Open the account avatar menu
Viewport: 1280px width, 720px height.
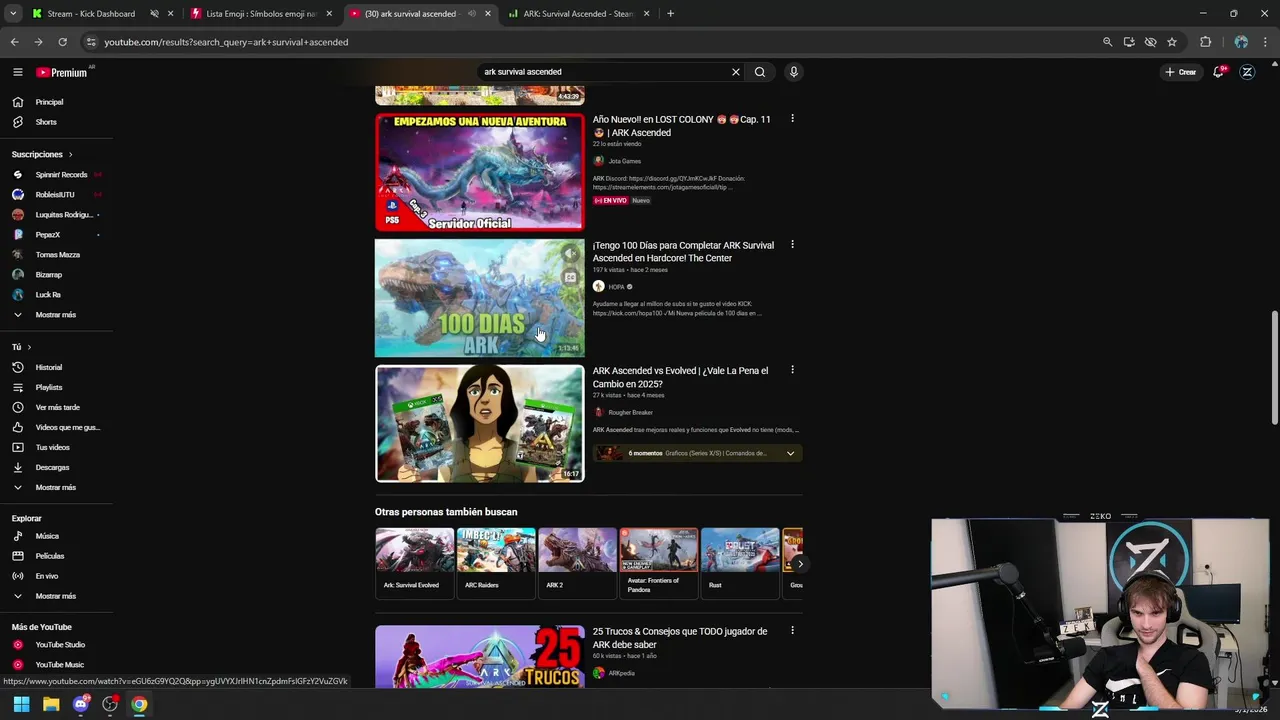click(x=1247, y=72)
